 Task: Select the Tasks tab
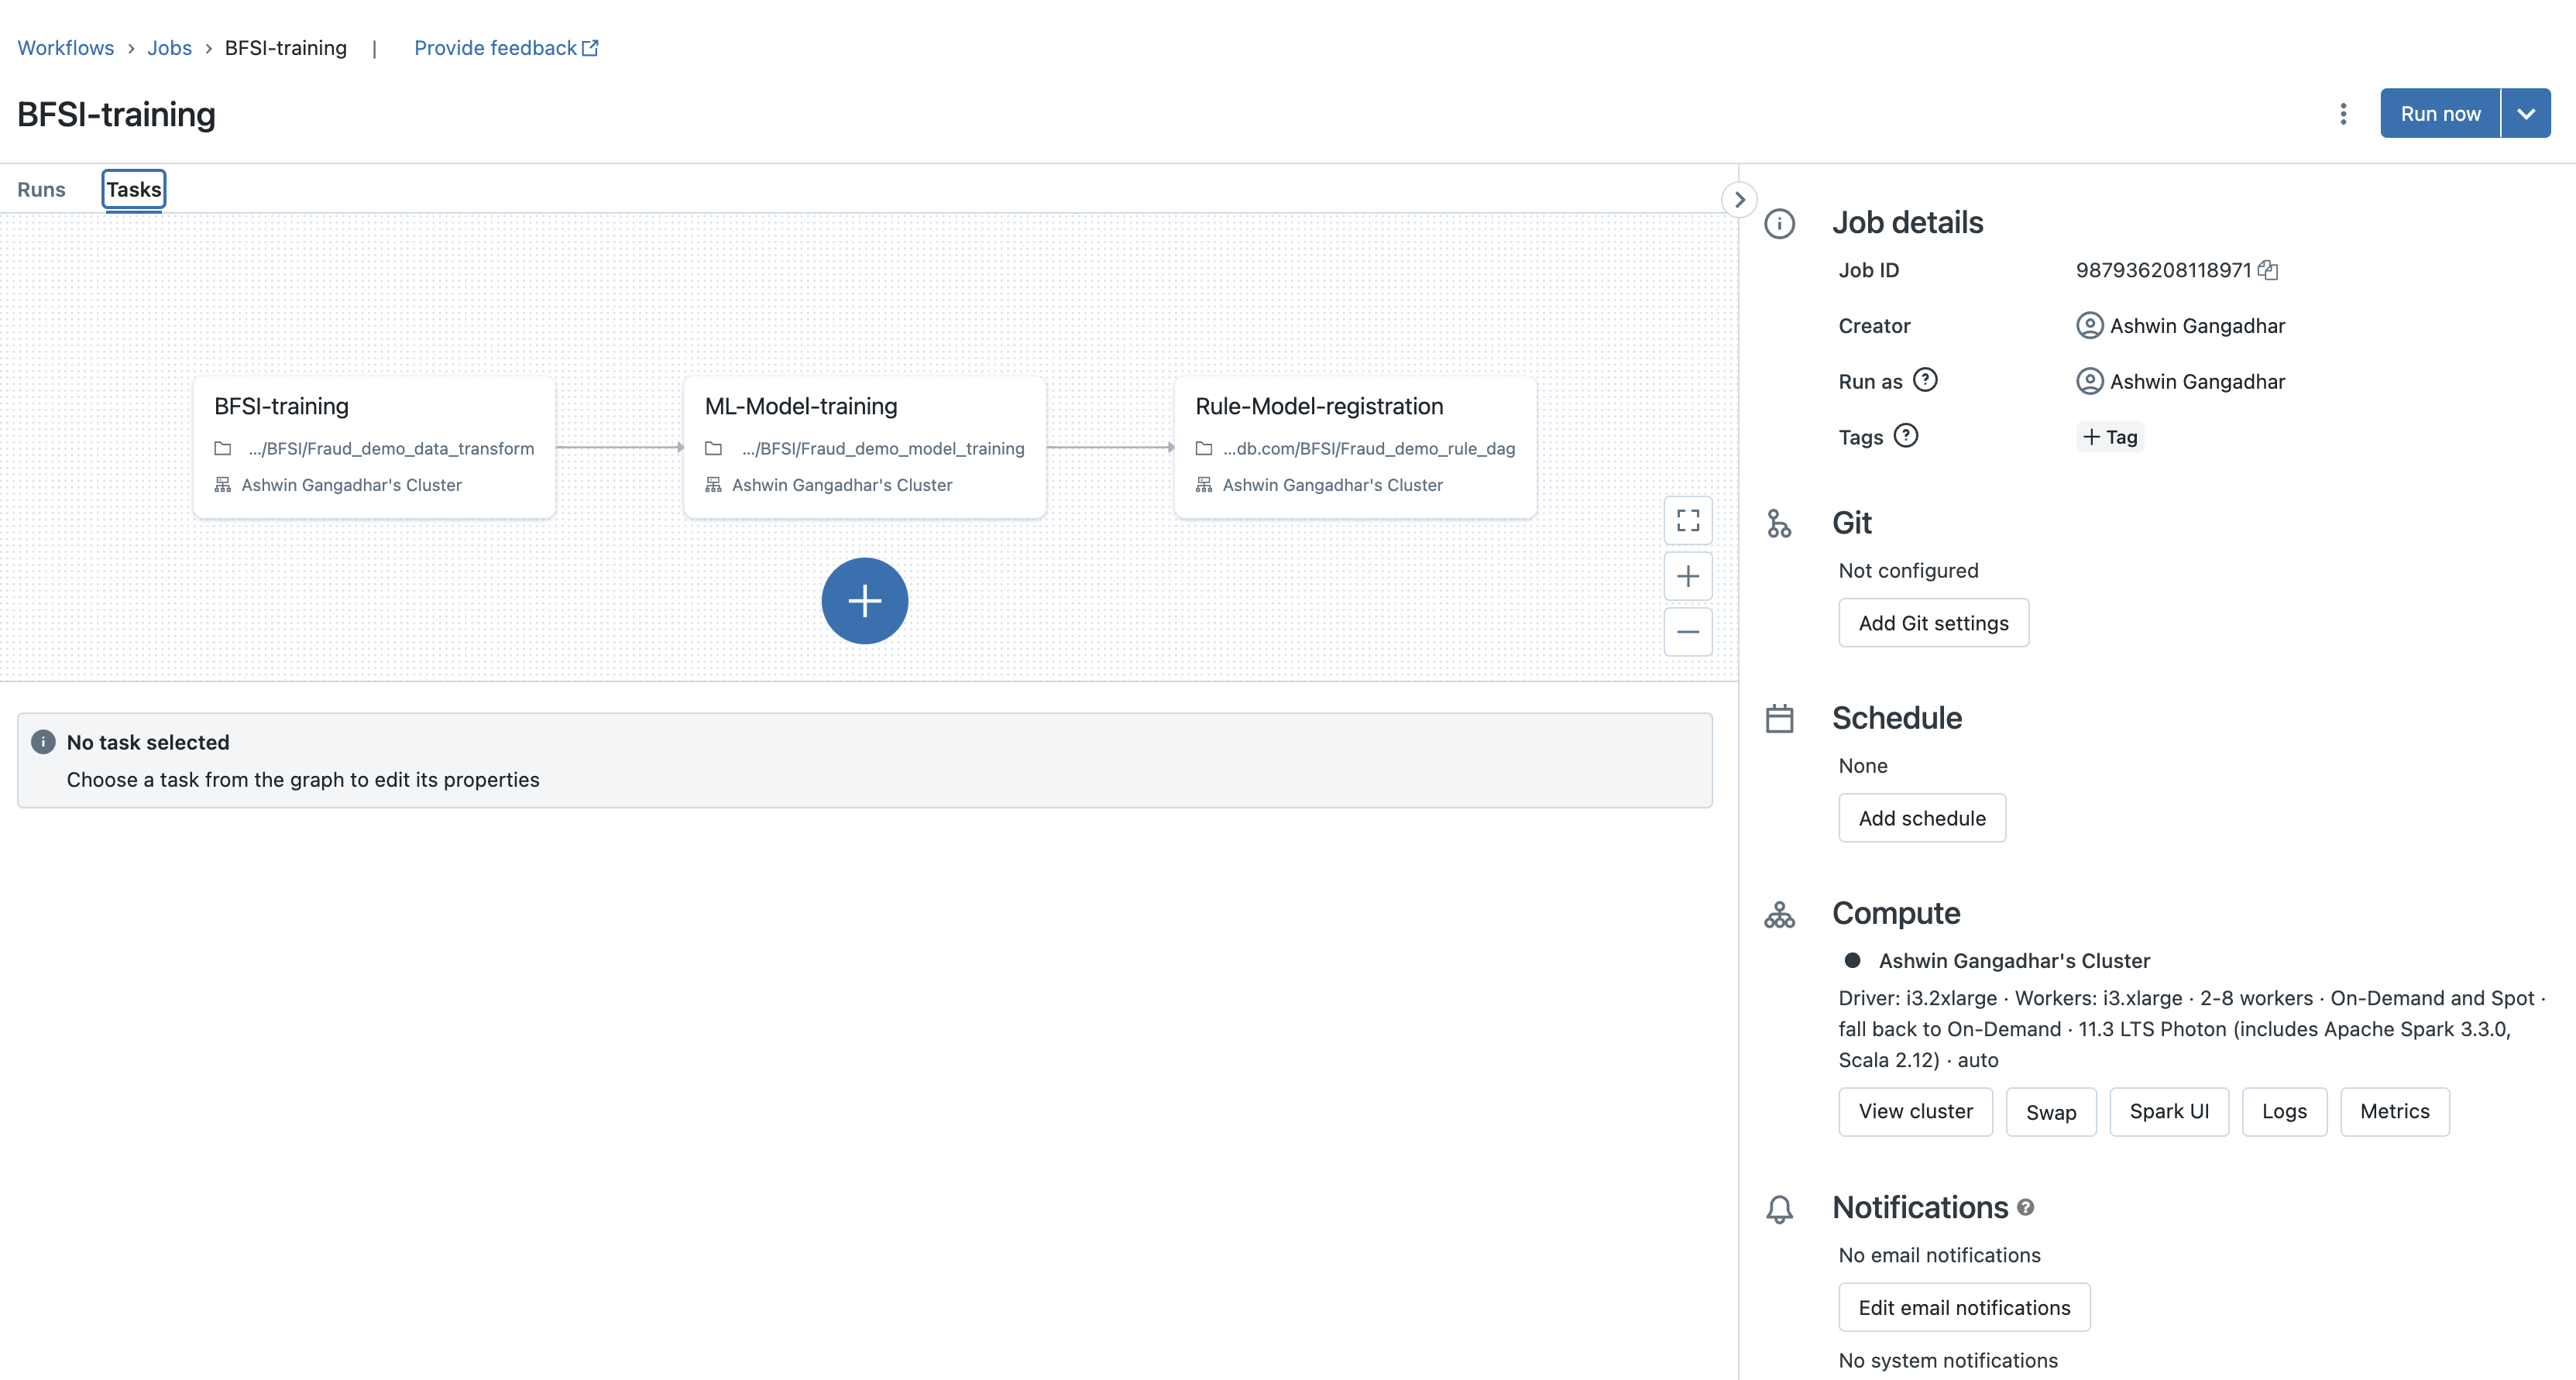point(133,190)
